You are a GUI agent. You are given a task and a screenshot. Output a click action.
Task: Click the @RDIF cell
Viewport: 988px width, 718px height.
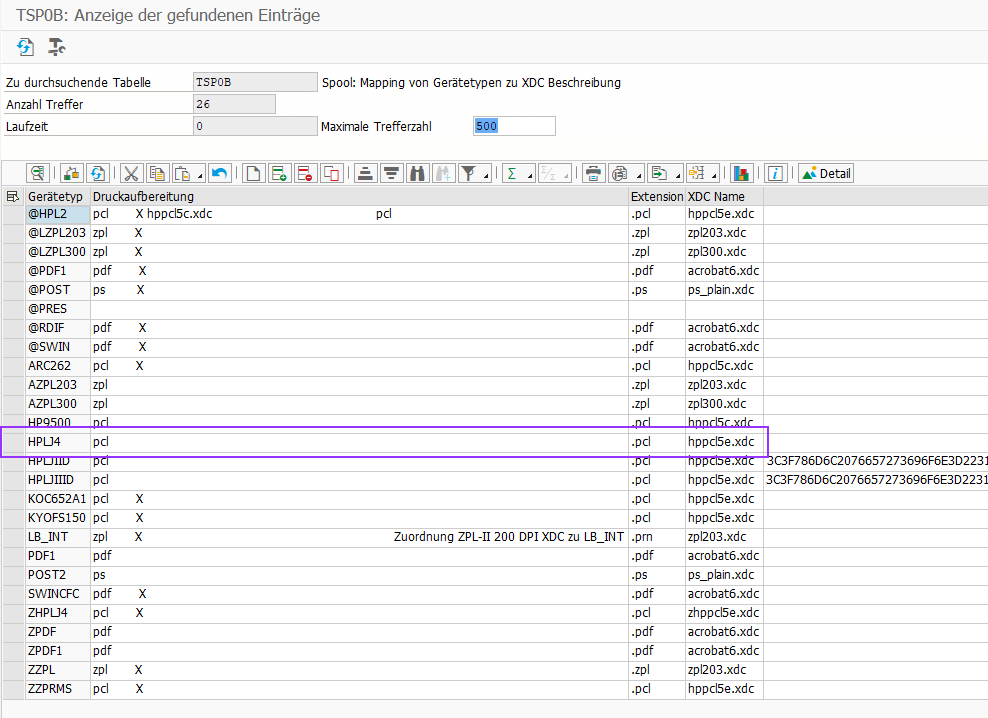pyautogui.click(x=58, y=328)
